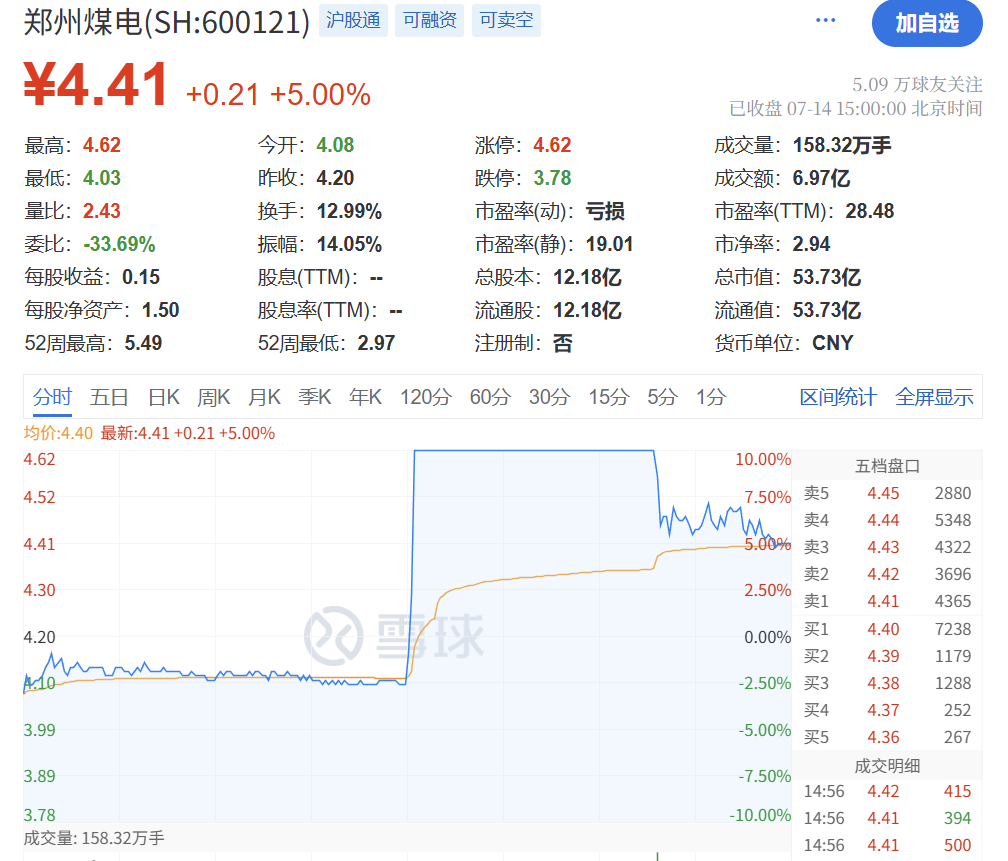Image resolution: width=1008 pixels, height=861 pixels.
Task: Click the 加自选 button
Action: tap(926, 23)
